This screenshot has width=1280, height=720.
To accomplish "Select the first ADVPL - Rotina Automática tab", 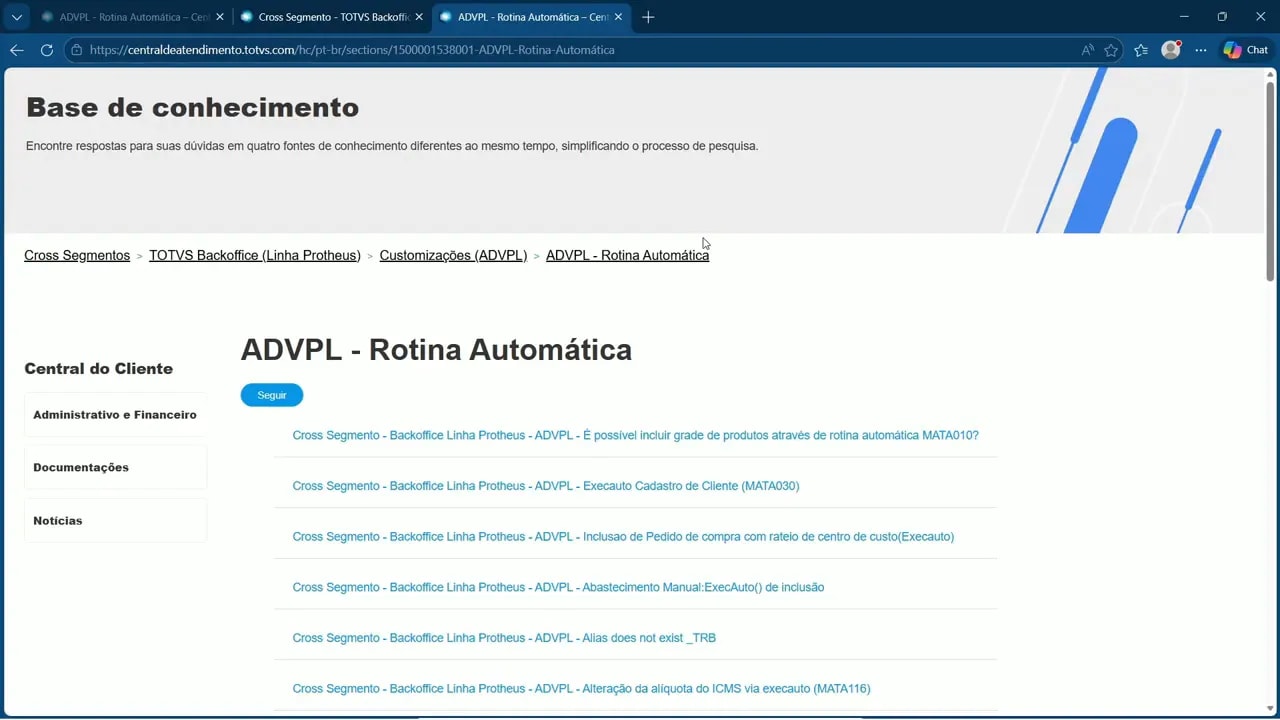I will (x=130, y=16).
